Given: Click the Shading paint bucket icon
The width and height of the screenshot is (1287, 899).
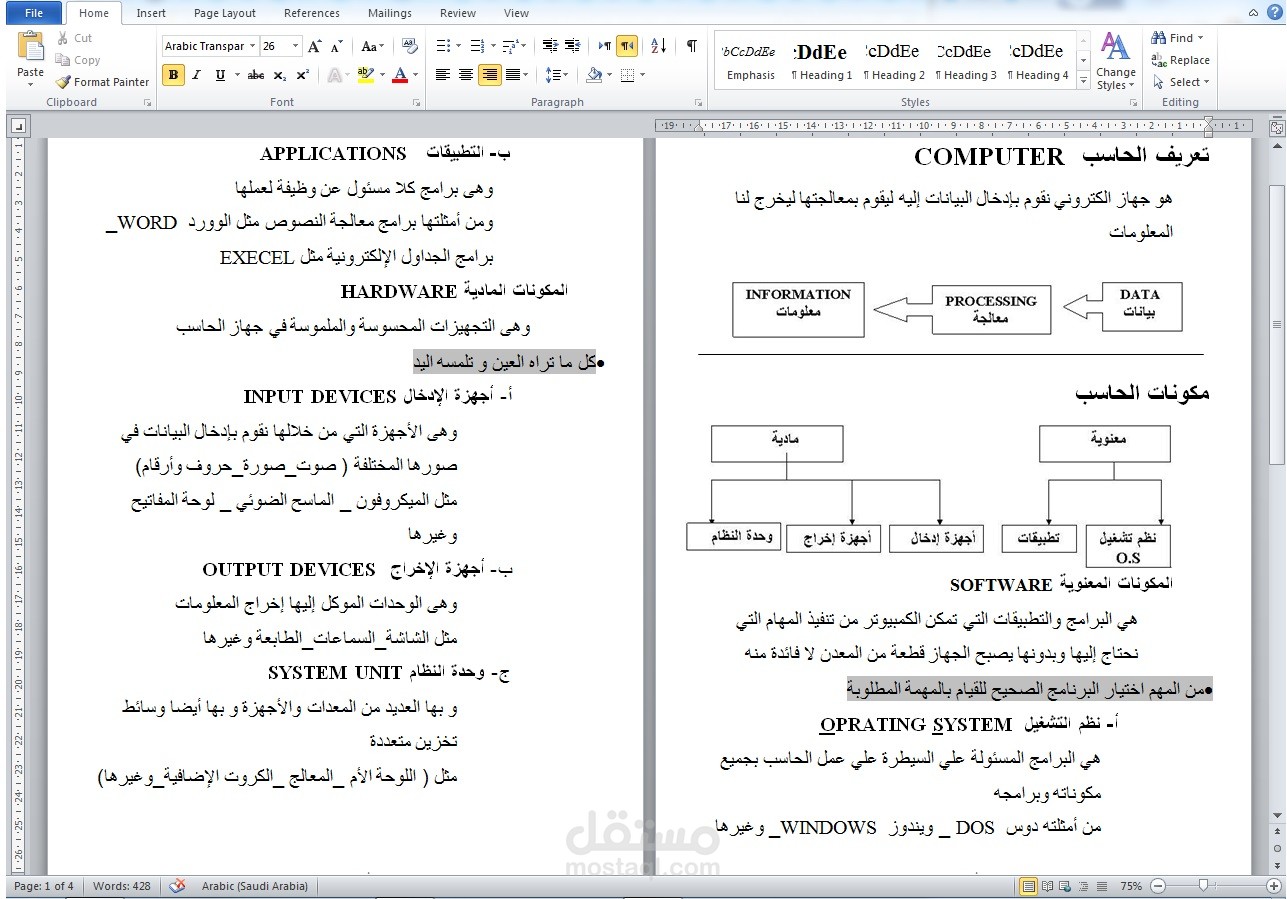Looking at the screenshot, I should [x=594, y=75].
